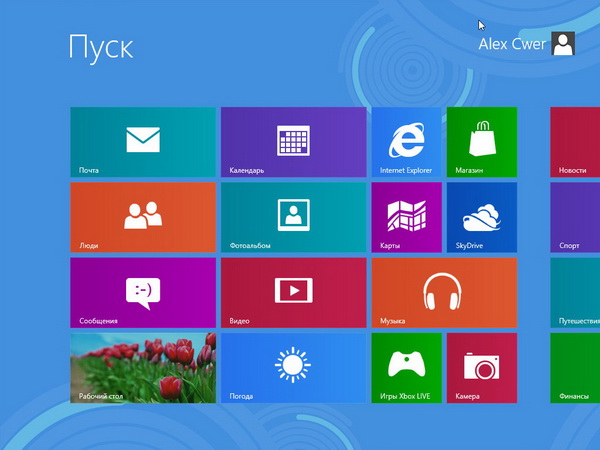Launch the Календарь calendar tile
This screenshot has height=450, width=600.
[x=293, y=142]
